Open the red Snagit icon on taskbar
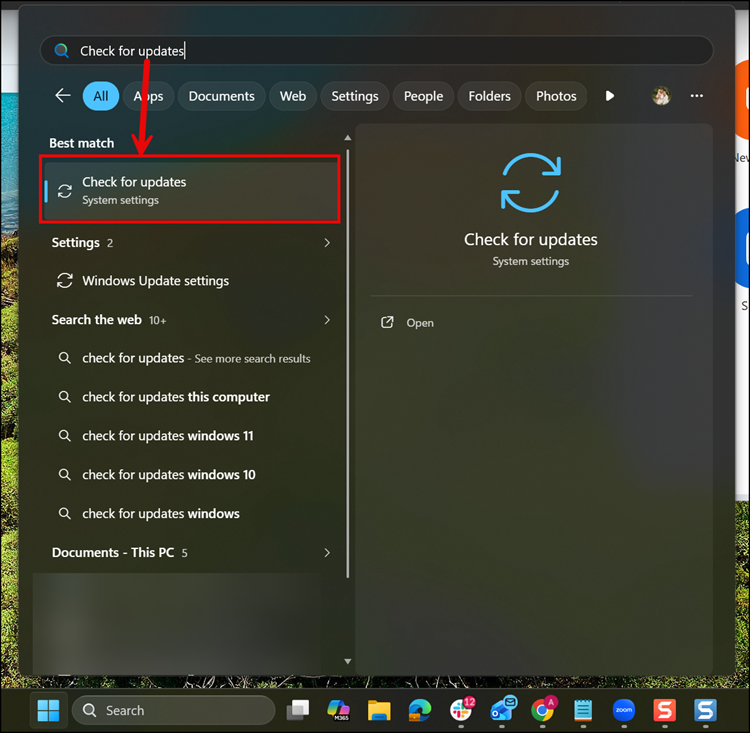 pos(665,710)
